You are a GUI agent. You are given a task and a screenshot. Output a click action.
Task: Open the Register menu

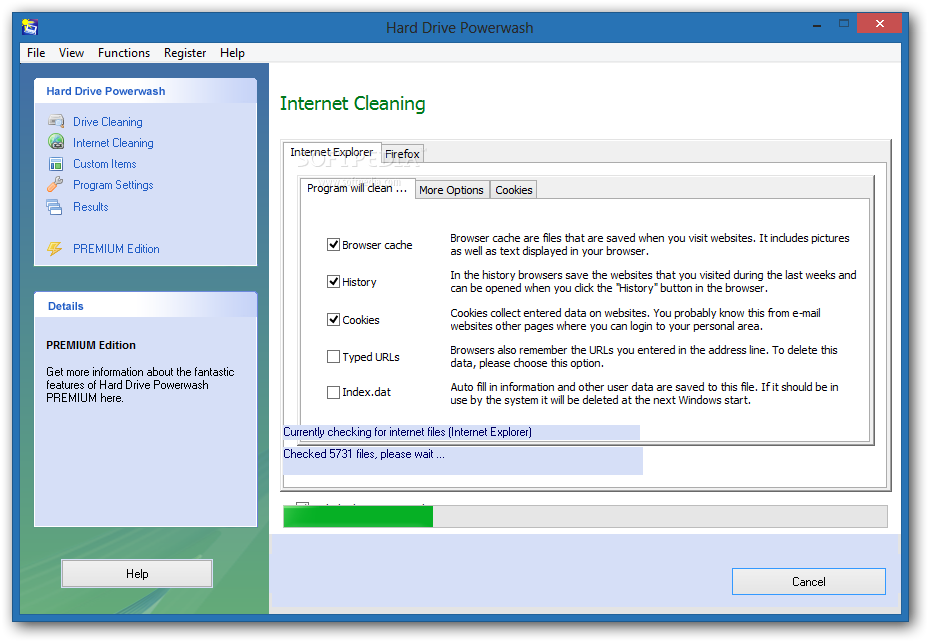coord(185,53)
